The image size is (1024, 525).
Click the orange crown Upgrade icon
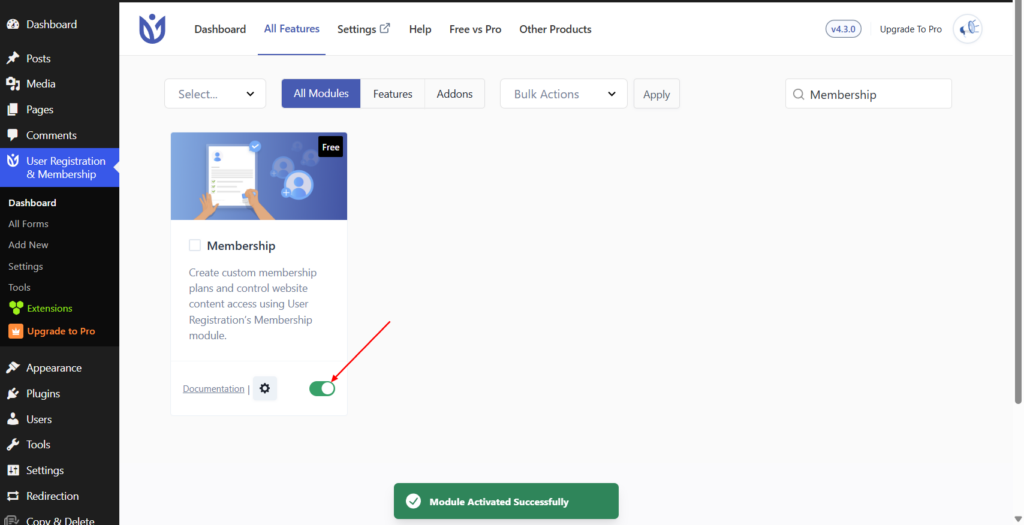(16, 331)
